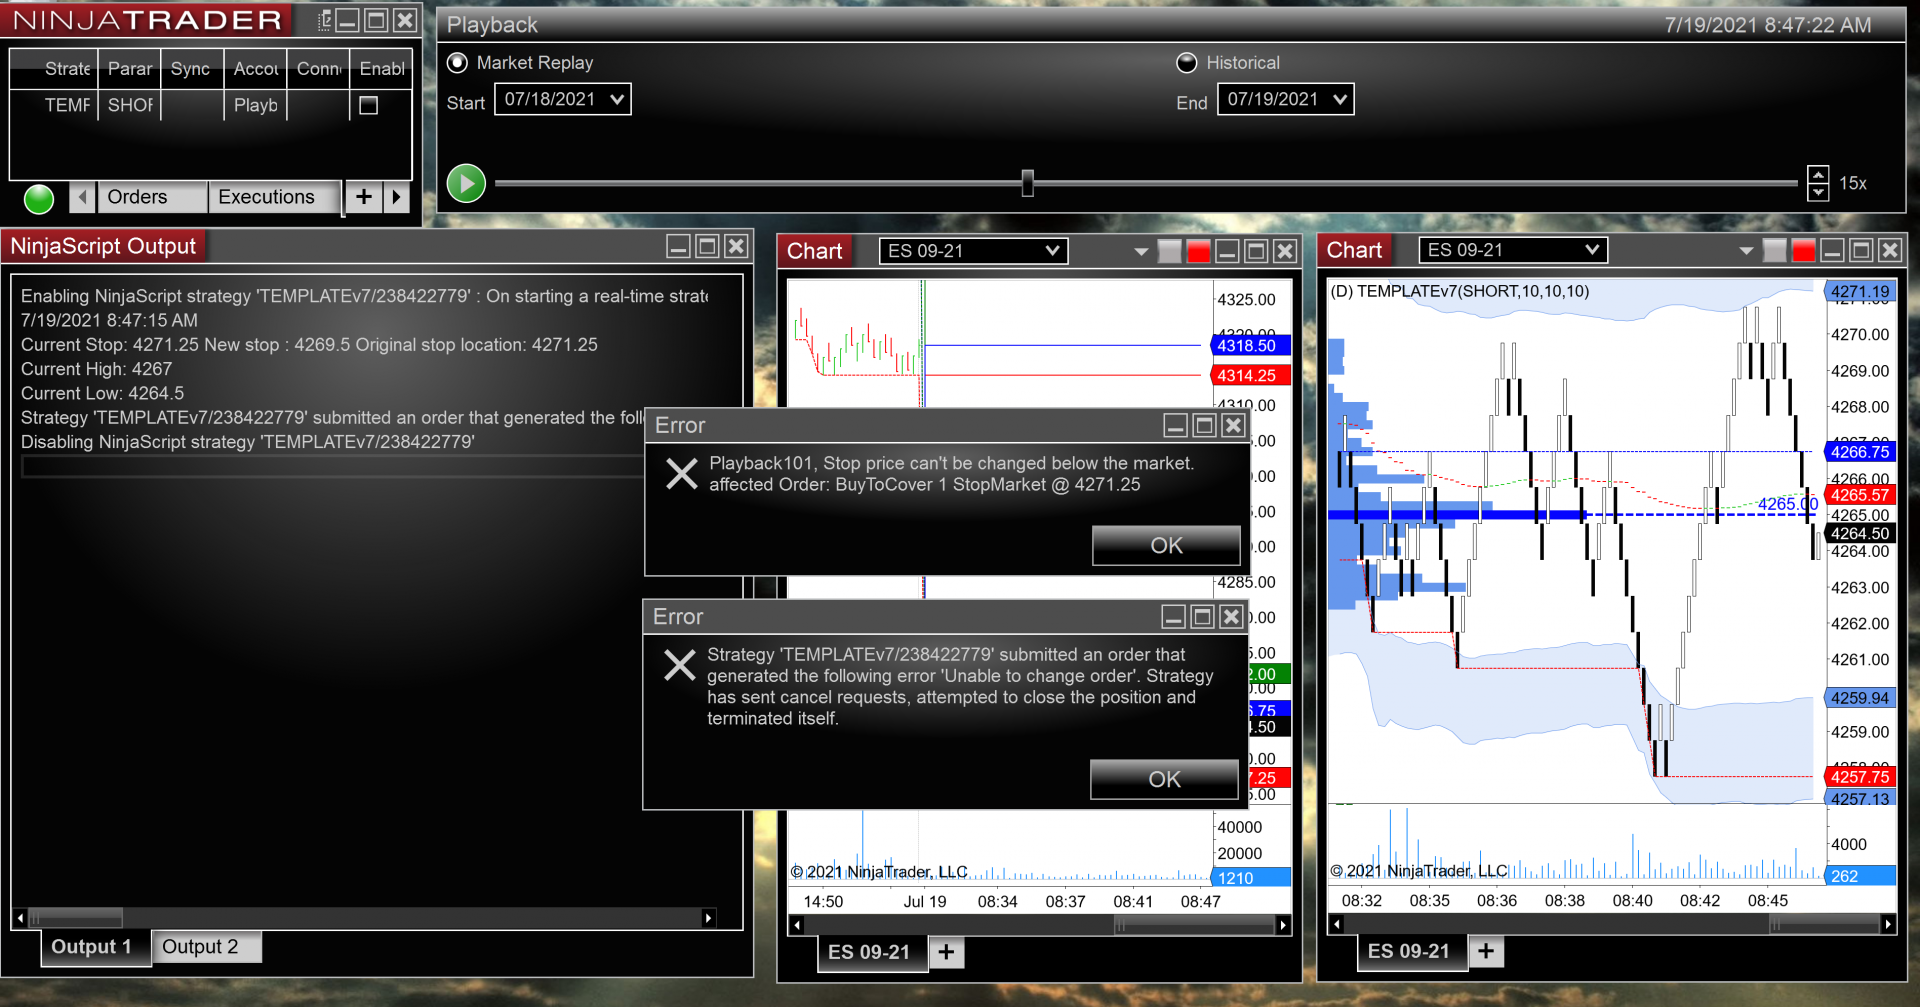
Task: Click the Playback account cell of the strategy row
Action: [x=255, y=105]
